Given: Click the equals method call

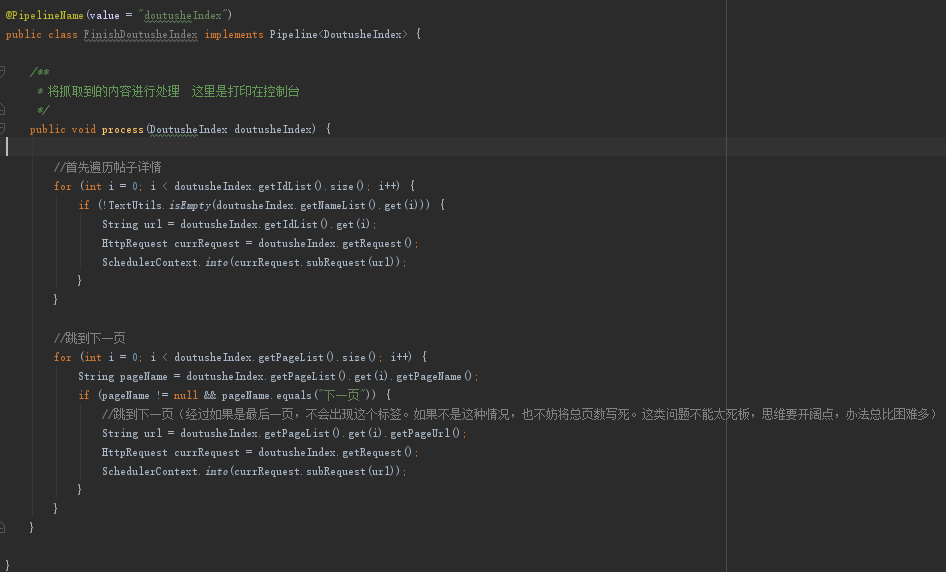Looking at the screenshot, I should 292,395.
